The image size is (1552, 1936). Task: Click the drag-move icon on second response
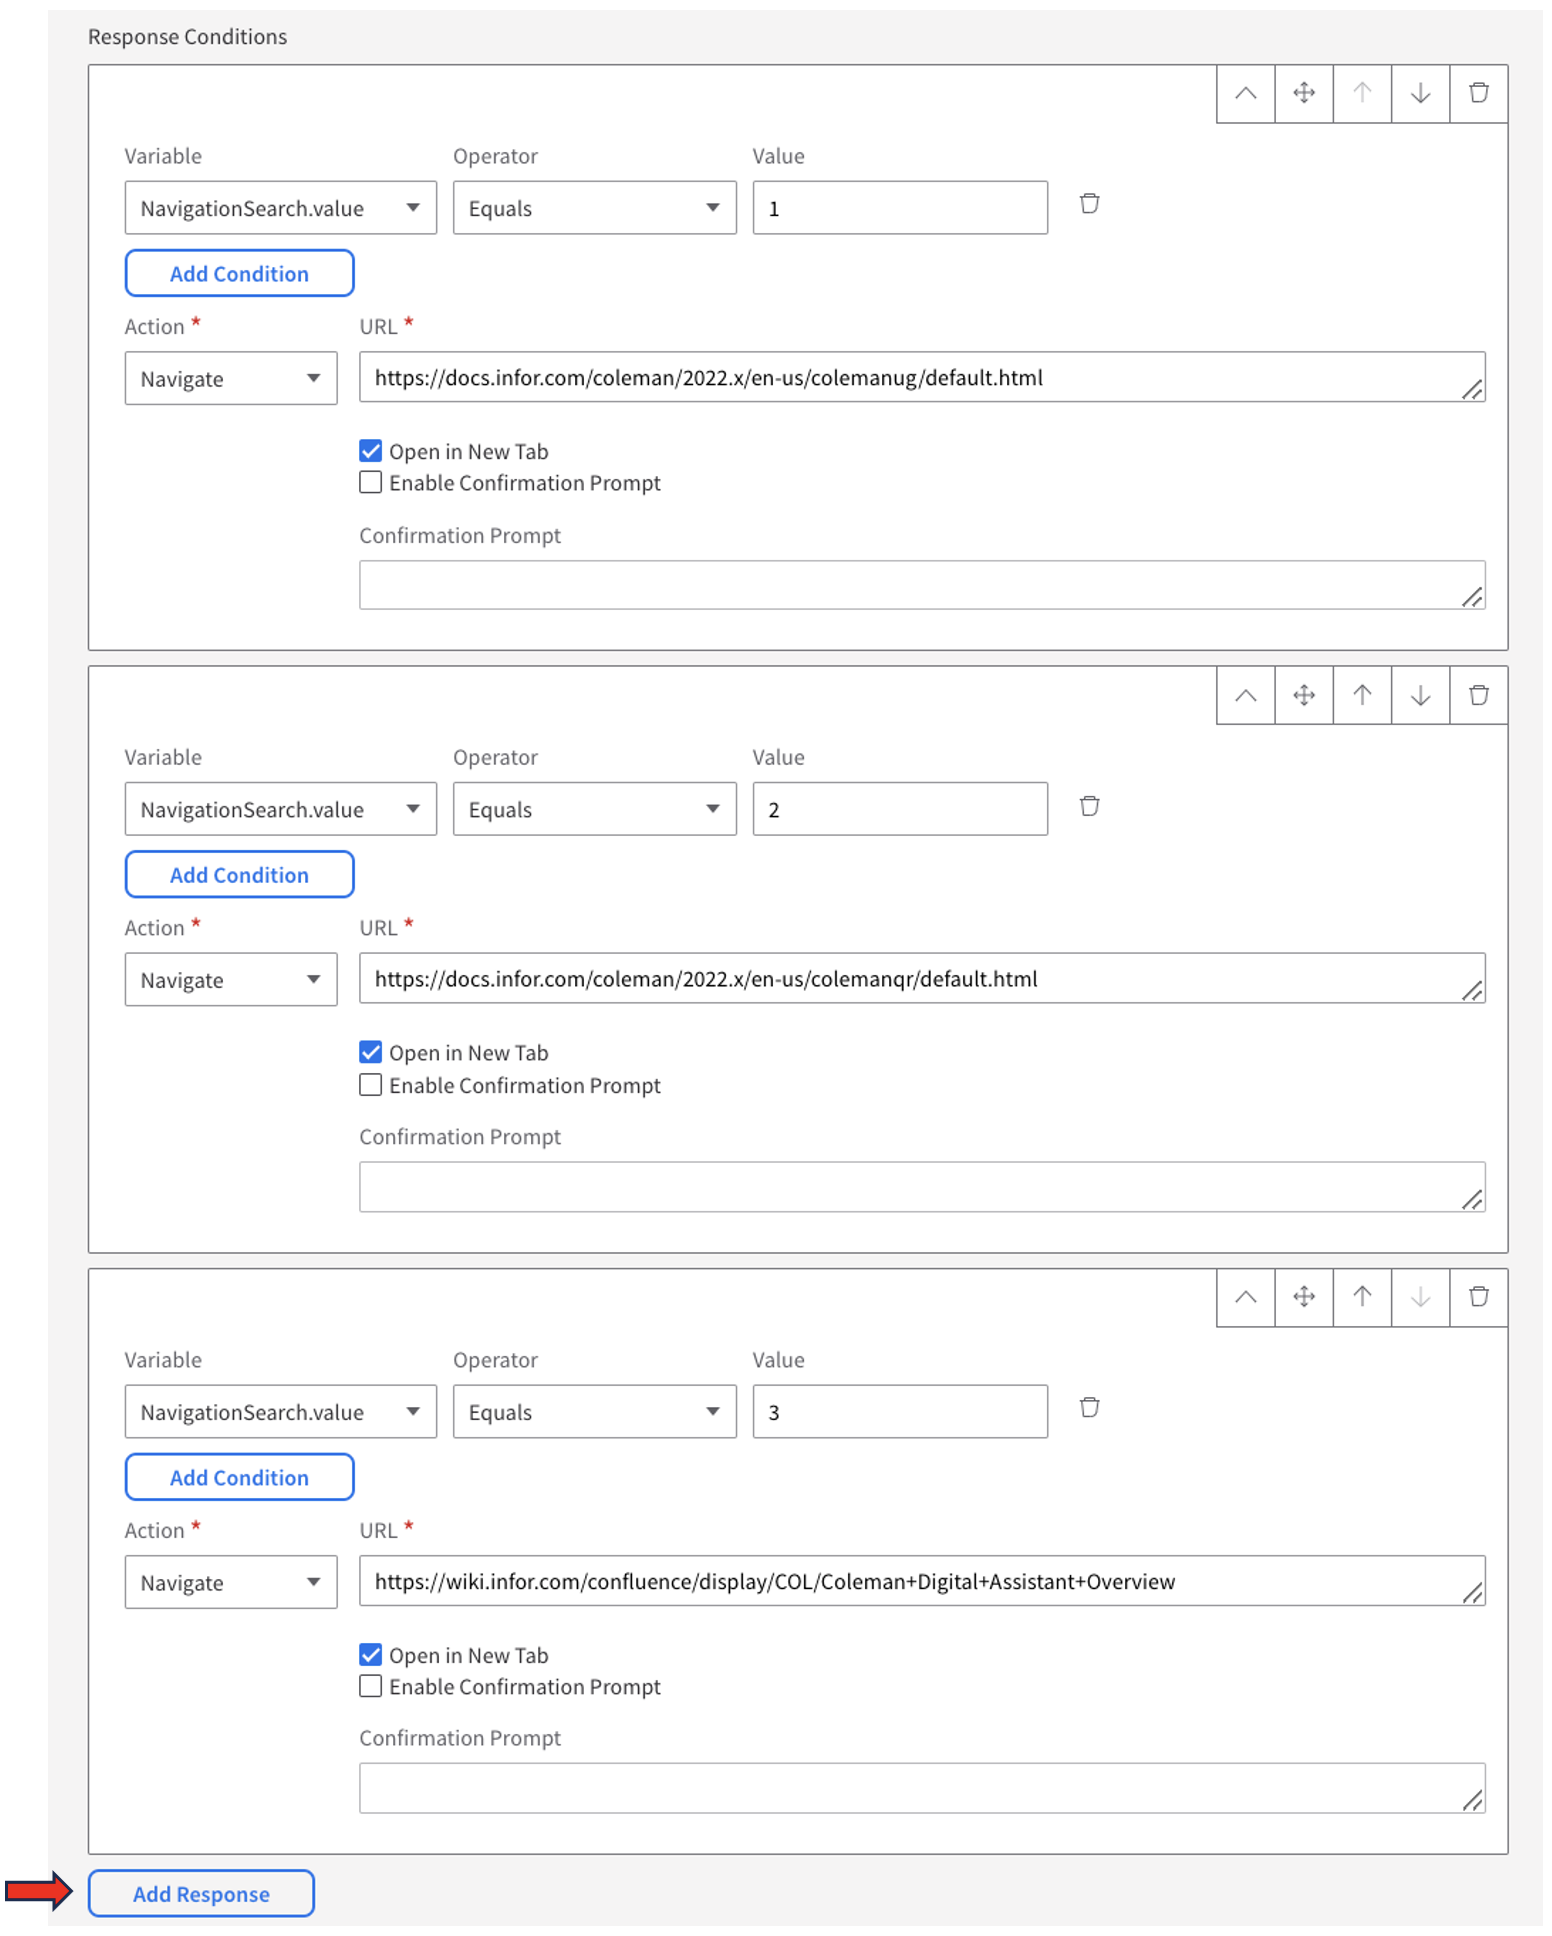coord(1304,695)
